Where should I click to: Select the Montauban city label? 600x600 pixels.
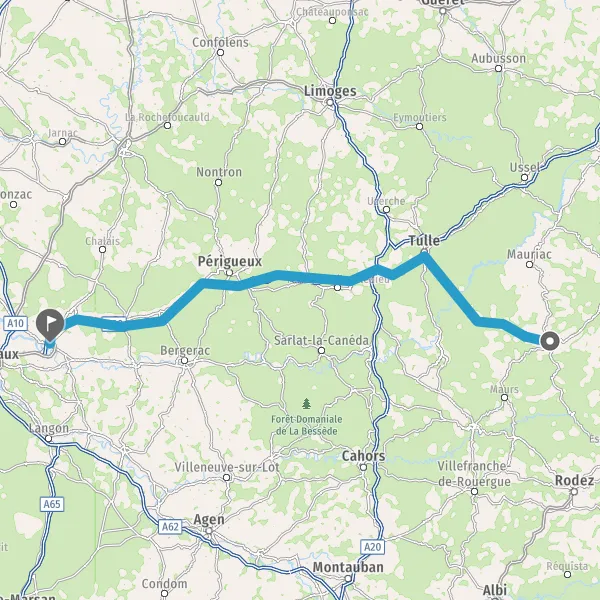pyautogui.click(x=348, y=567)
